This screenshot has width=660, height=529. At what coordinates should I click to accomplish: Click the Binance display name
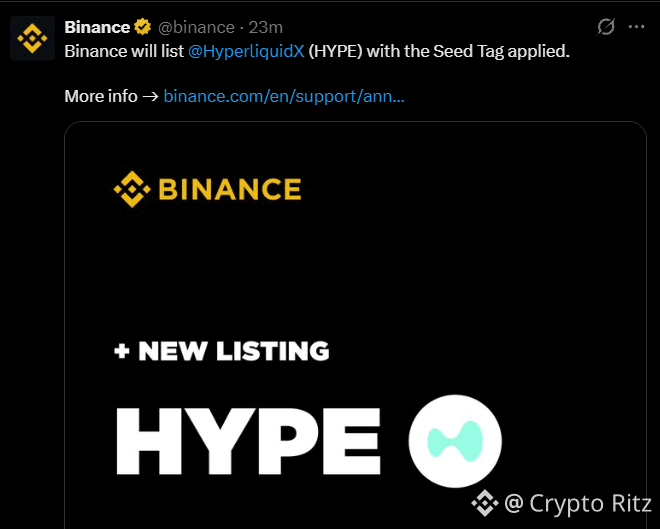[97, 27]
